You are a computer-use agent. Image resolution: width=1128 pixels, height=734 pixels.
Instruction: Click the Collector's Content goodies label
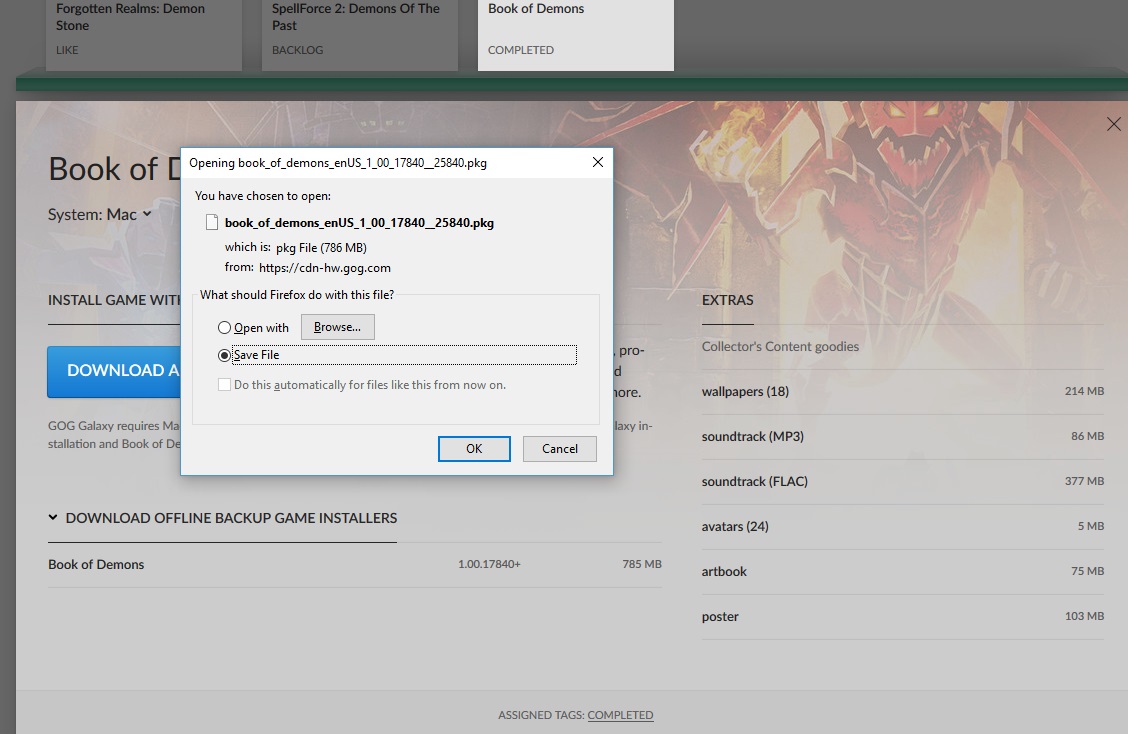781,347
